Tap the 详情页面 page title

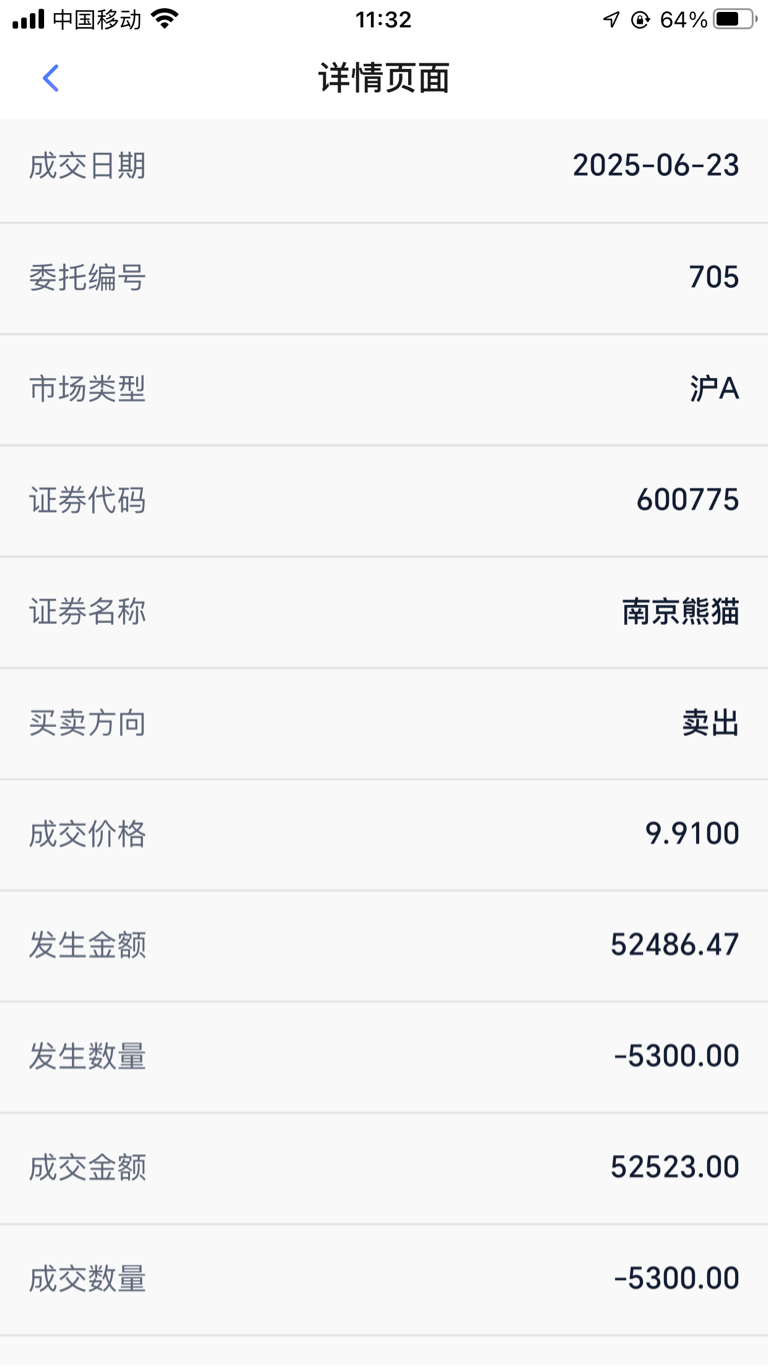[384, 78]
